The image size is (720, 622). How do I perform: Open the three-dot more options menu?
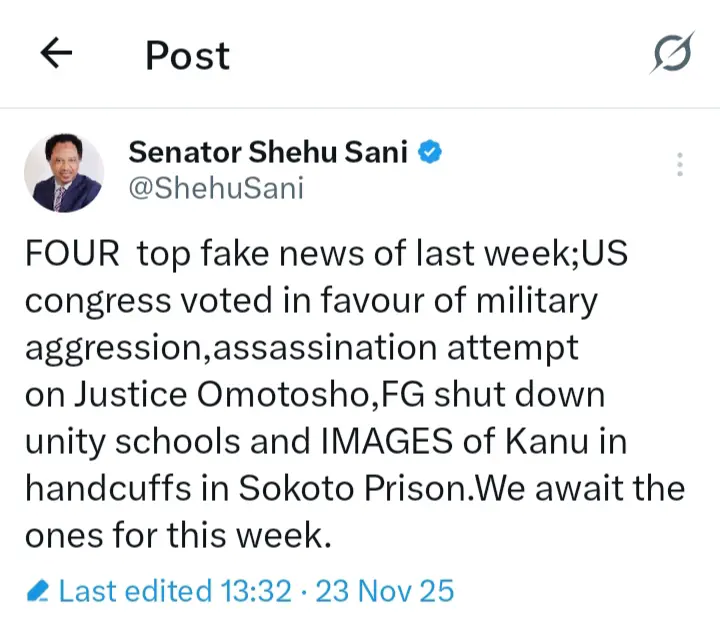click(680, 165)
